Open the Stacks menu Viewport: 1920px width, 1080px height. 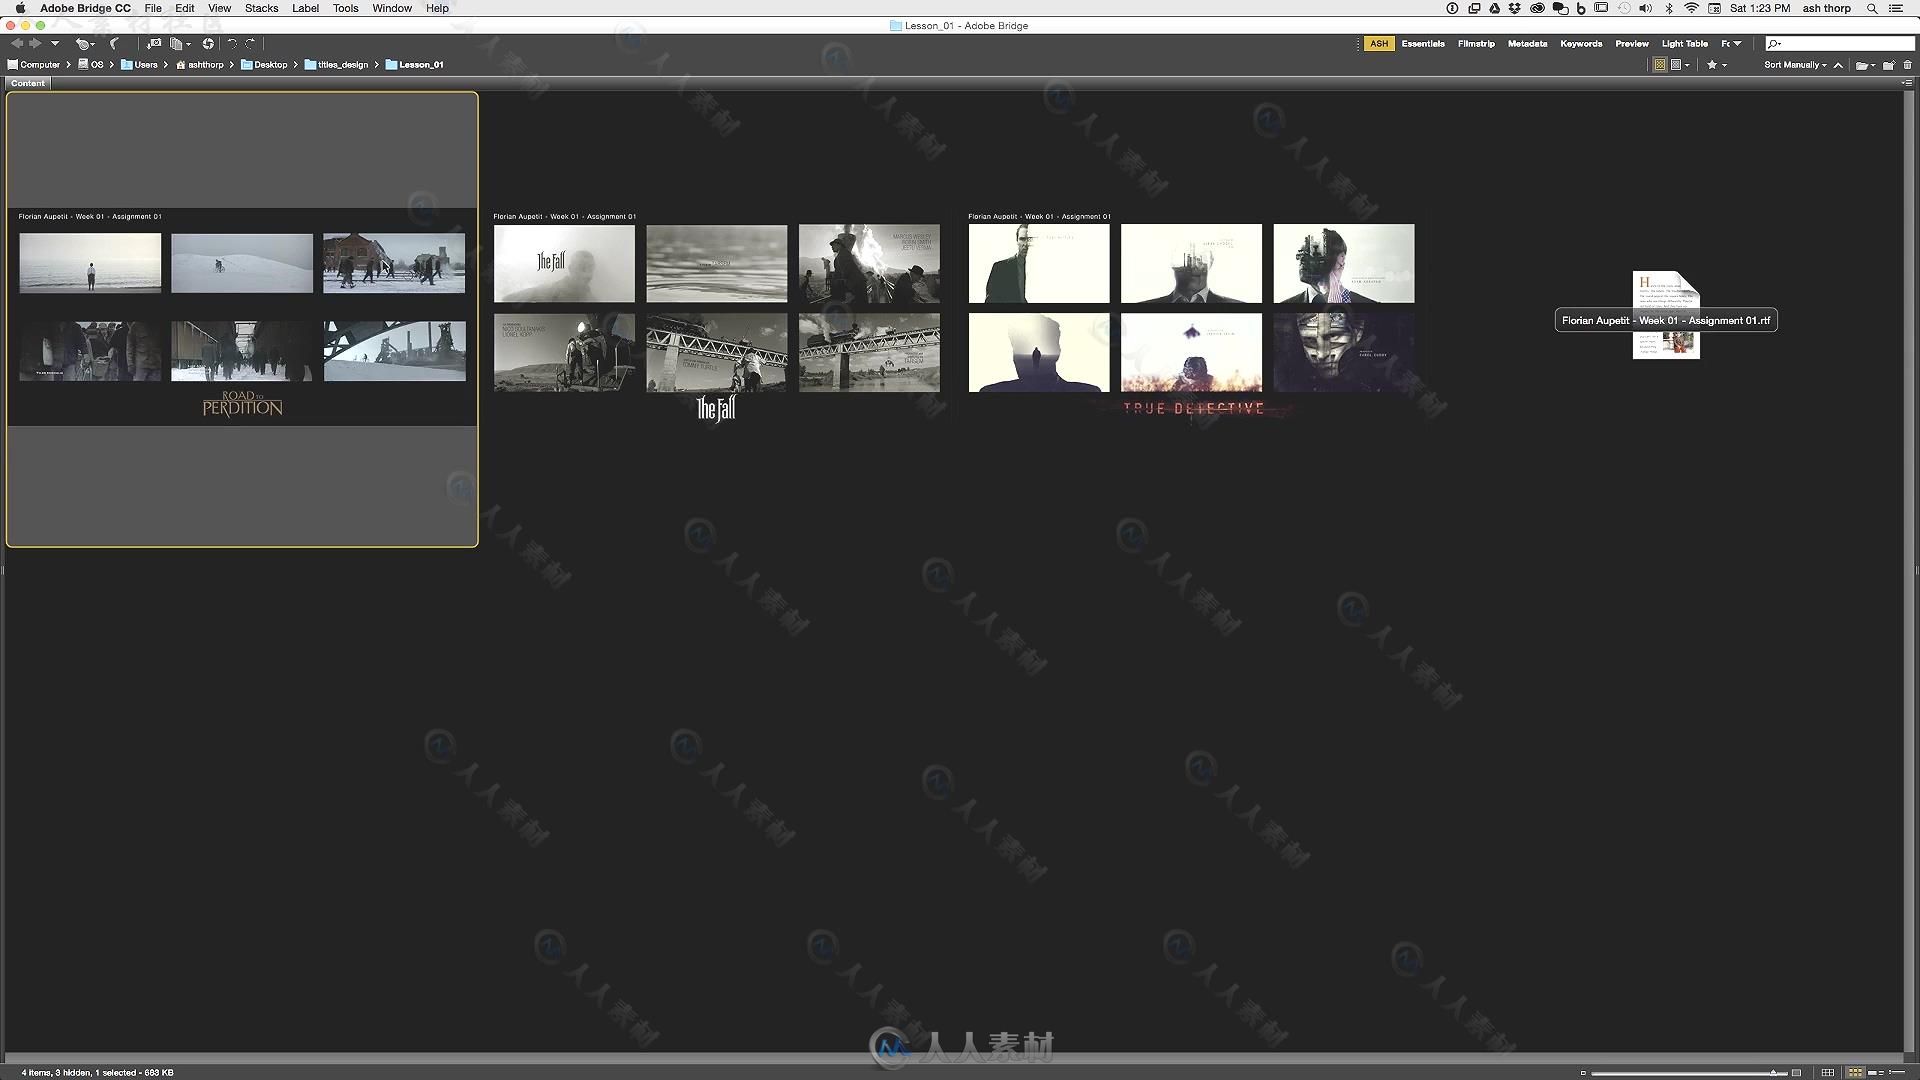click(262, 8)
